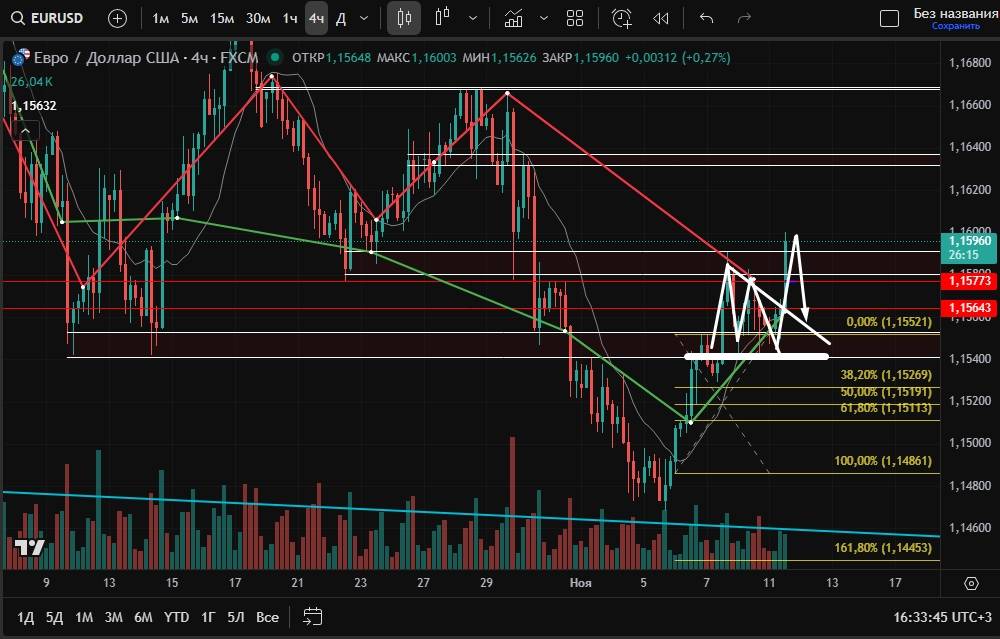This screenshot has width=1000, height=639.
Task: Open the price scale settings gear
Action: (x=971, y=583)
